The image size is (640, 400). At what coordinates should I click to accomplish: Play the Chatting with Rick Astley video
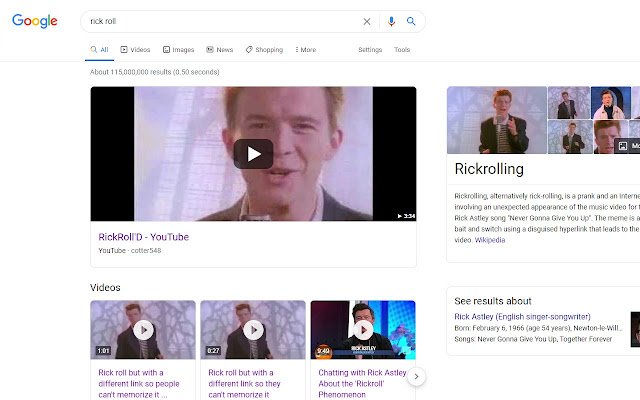point(363,330)
